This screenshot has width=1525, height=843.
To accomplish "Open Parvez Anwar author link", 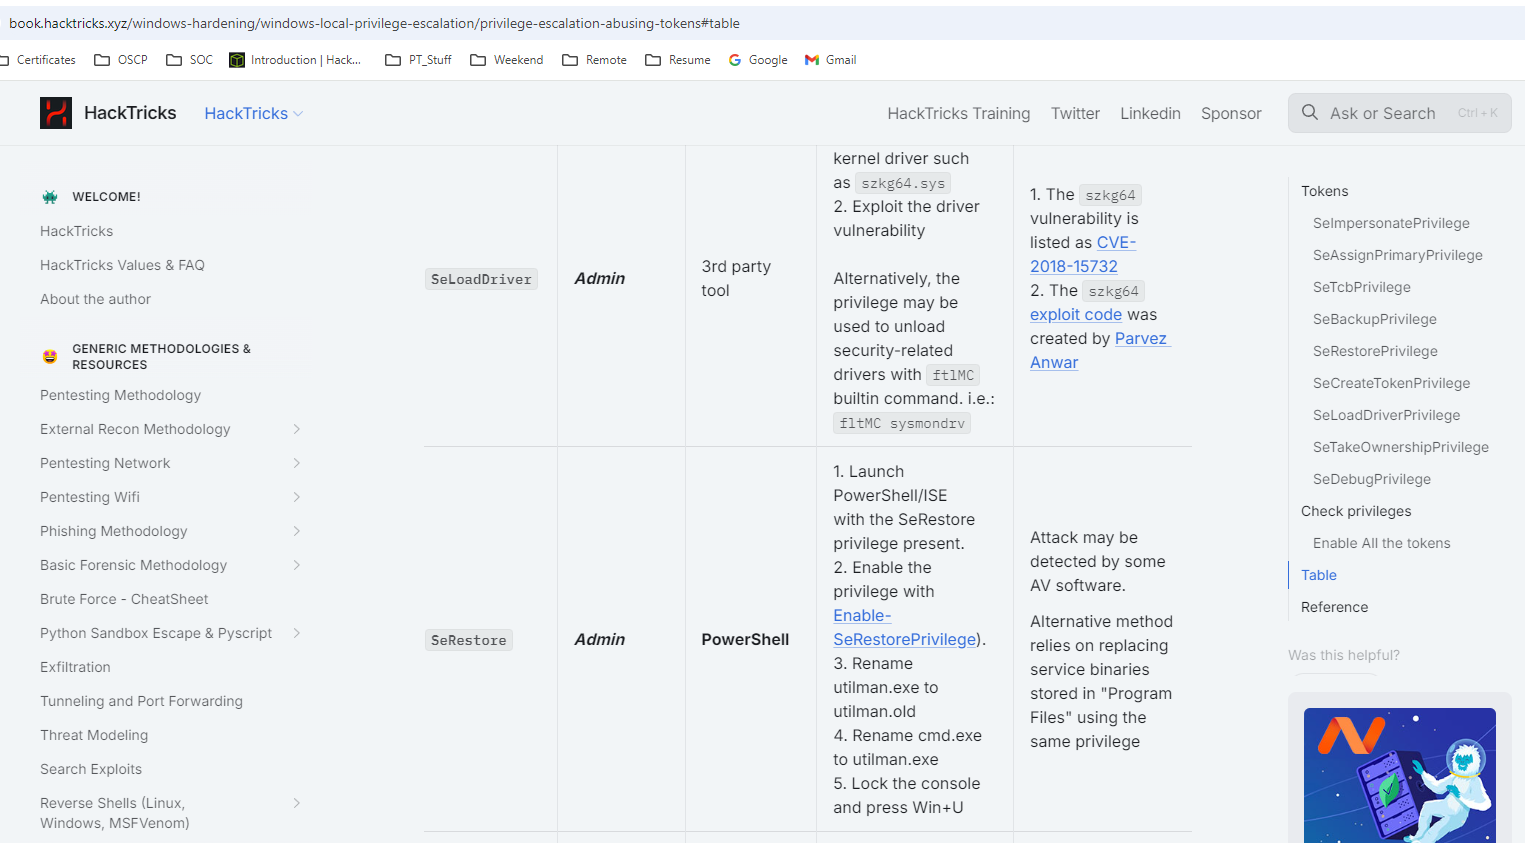I will (1098, 350).
